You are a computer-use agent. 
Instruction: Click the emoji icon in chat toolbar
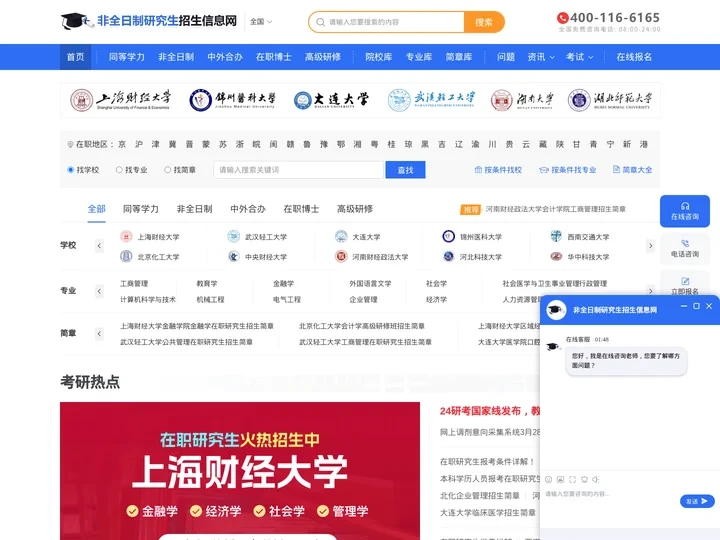(x=548, y=479)
